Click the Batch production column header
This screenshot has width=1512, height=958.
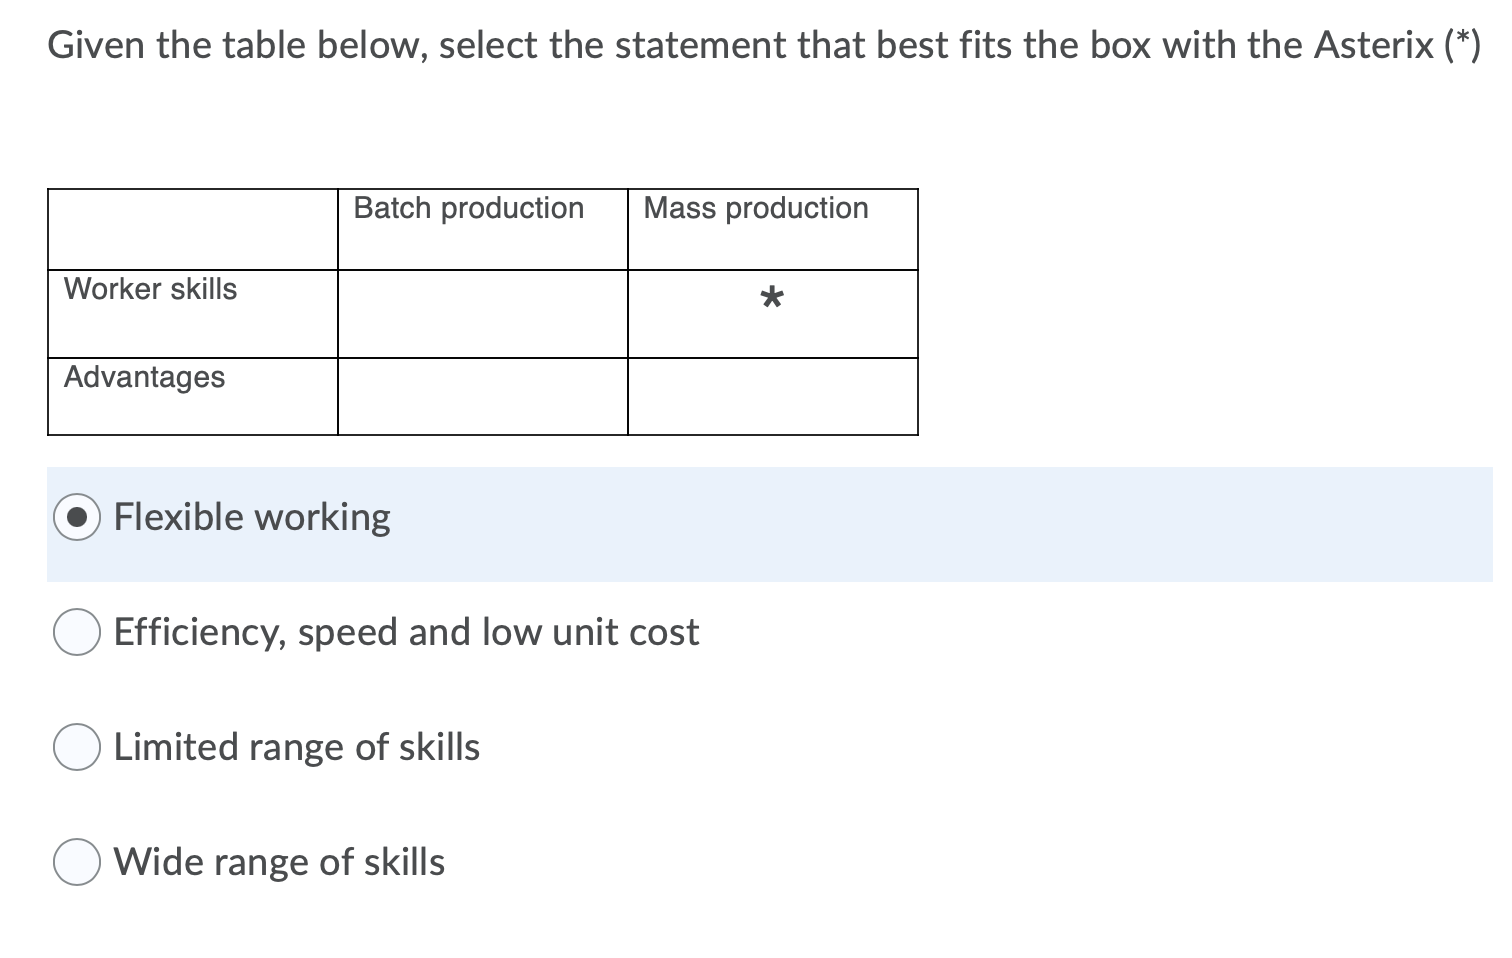(468, 208)
